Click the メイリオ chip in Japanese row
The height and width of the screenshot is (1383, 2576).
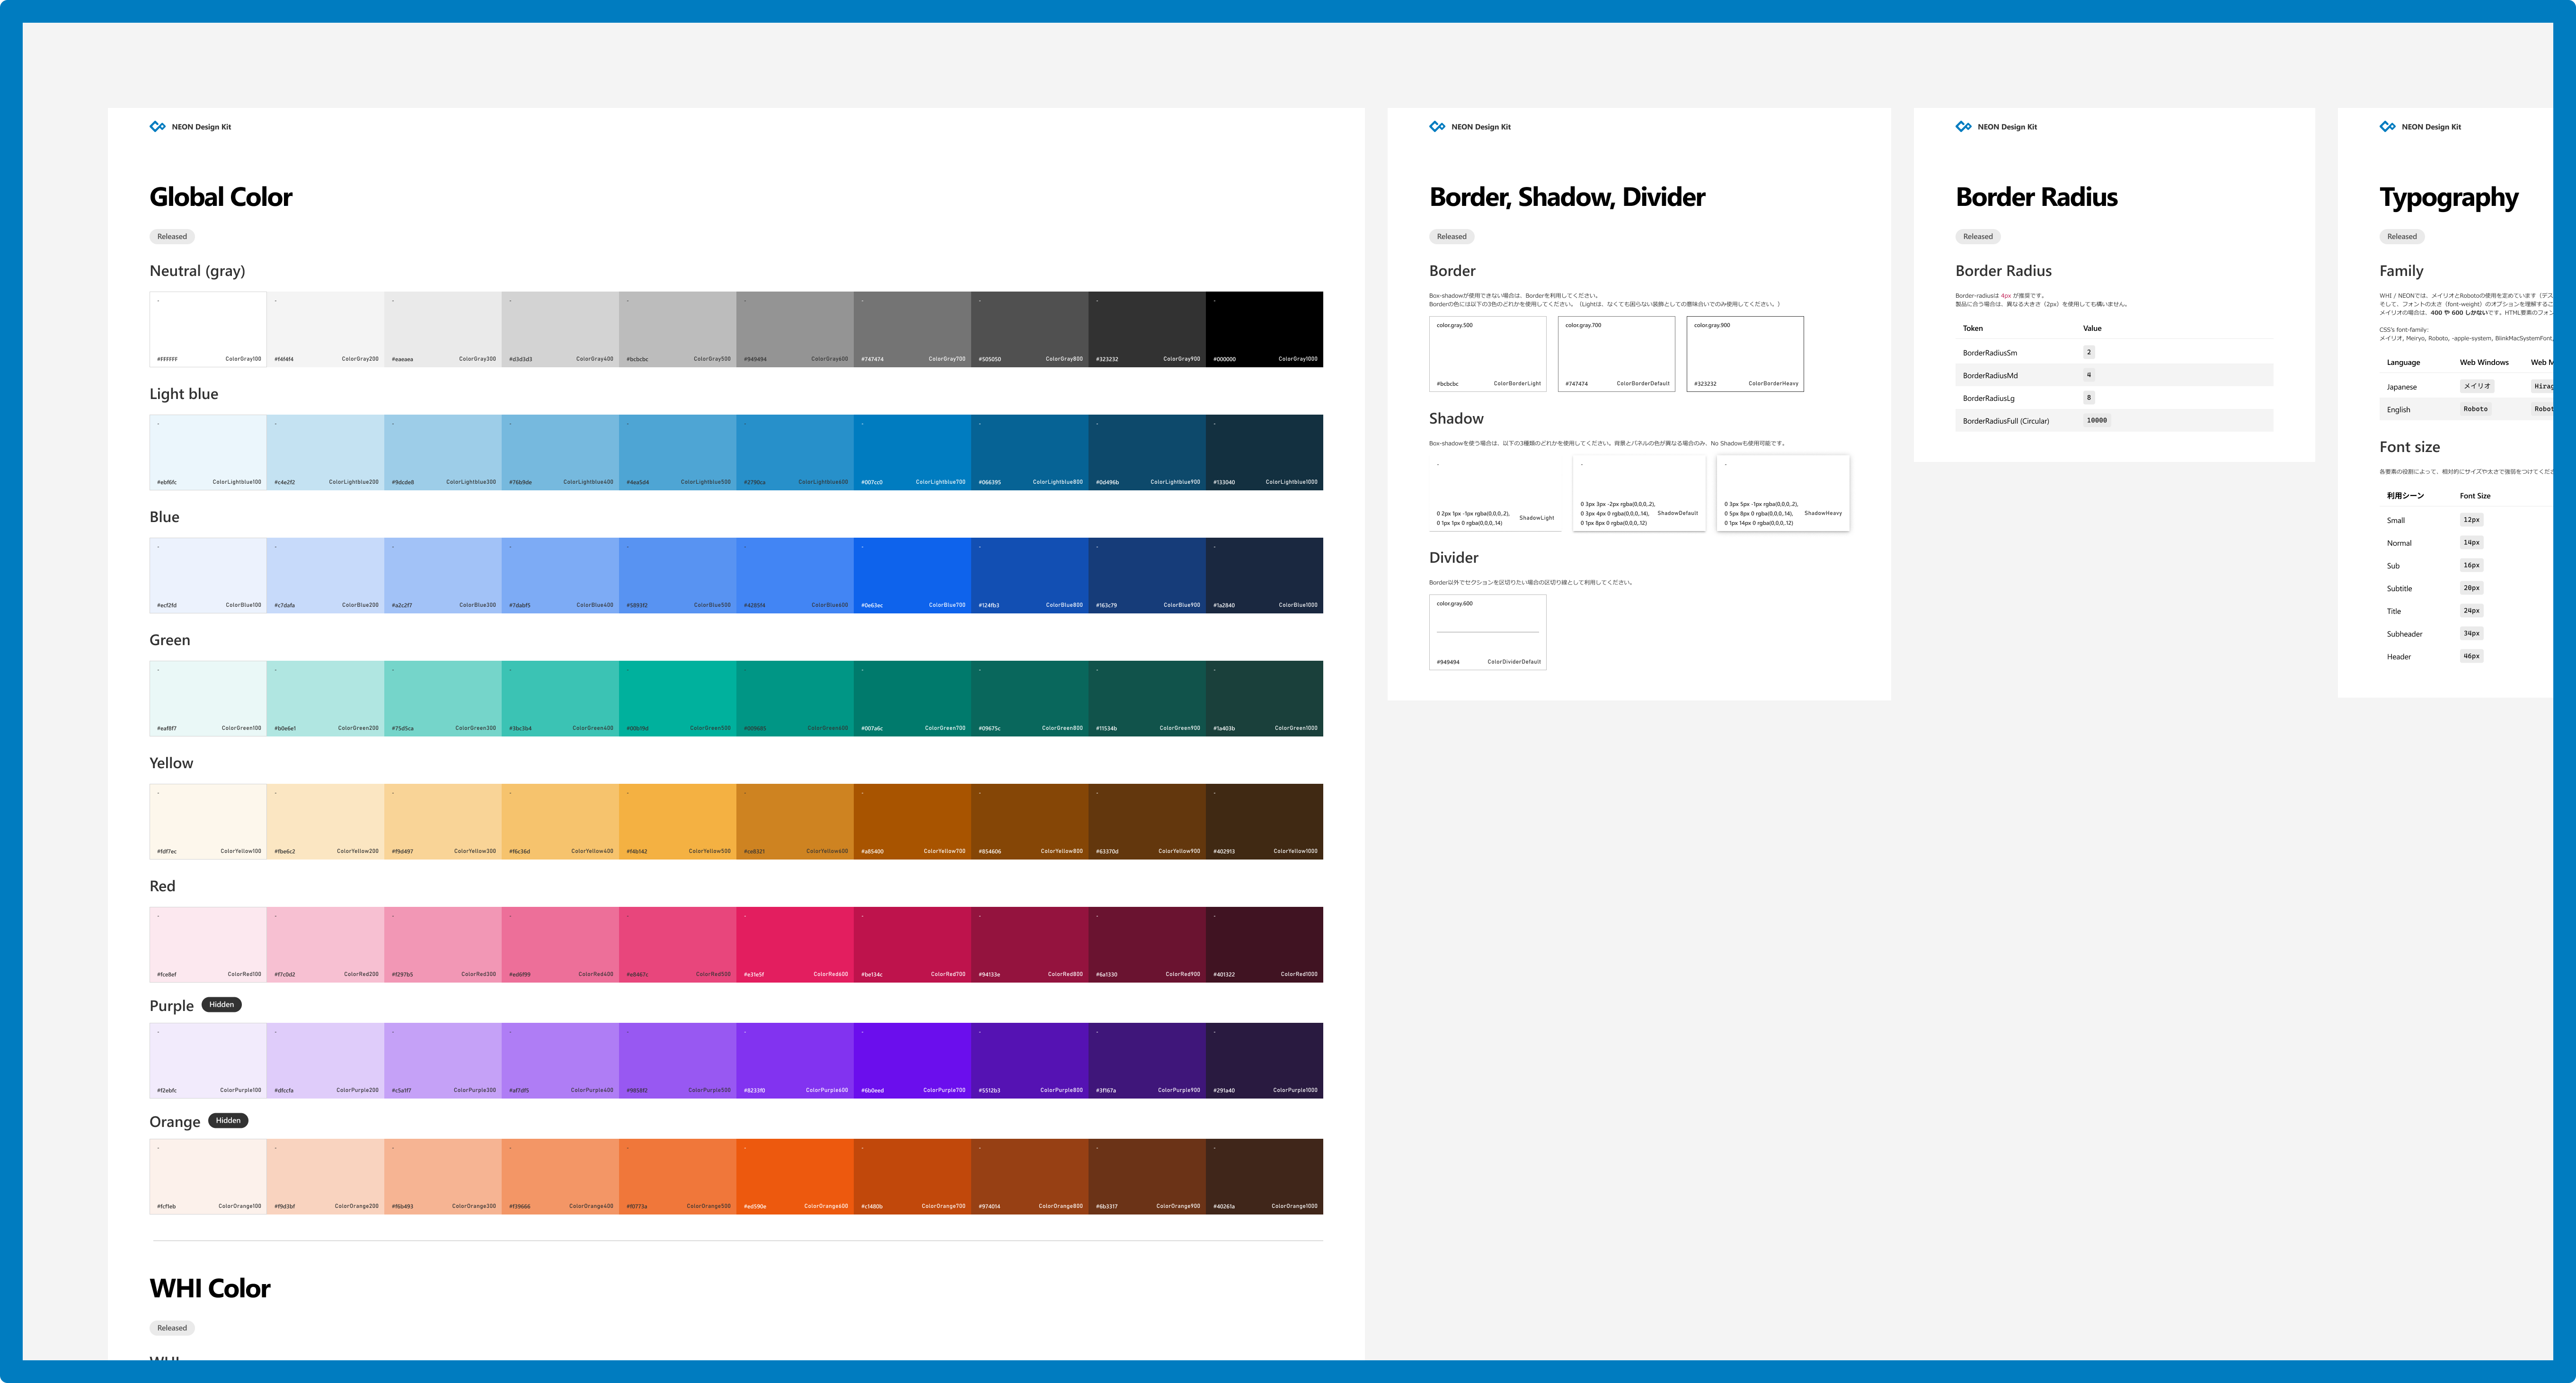coord(2477,386)
